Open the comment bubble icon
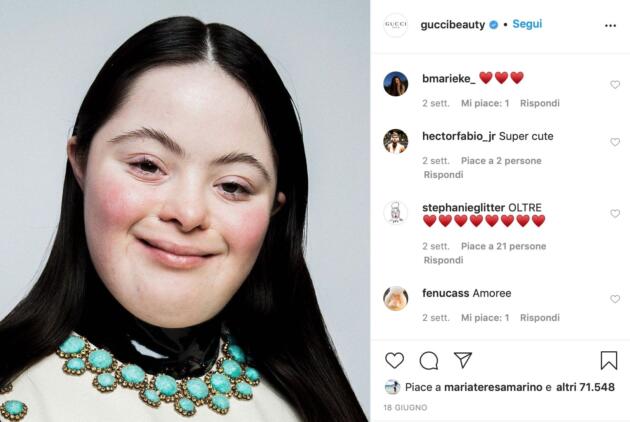This screenshot has width=630, height=422. tap(429, 361)
